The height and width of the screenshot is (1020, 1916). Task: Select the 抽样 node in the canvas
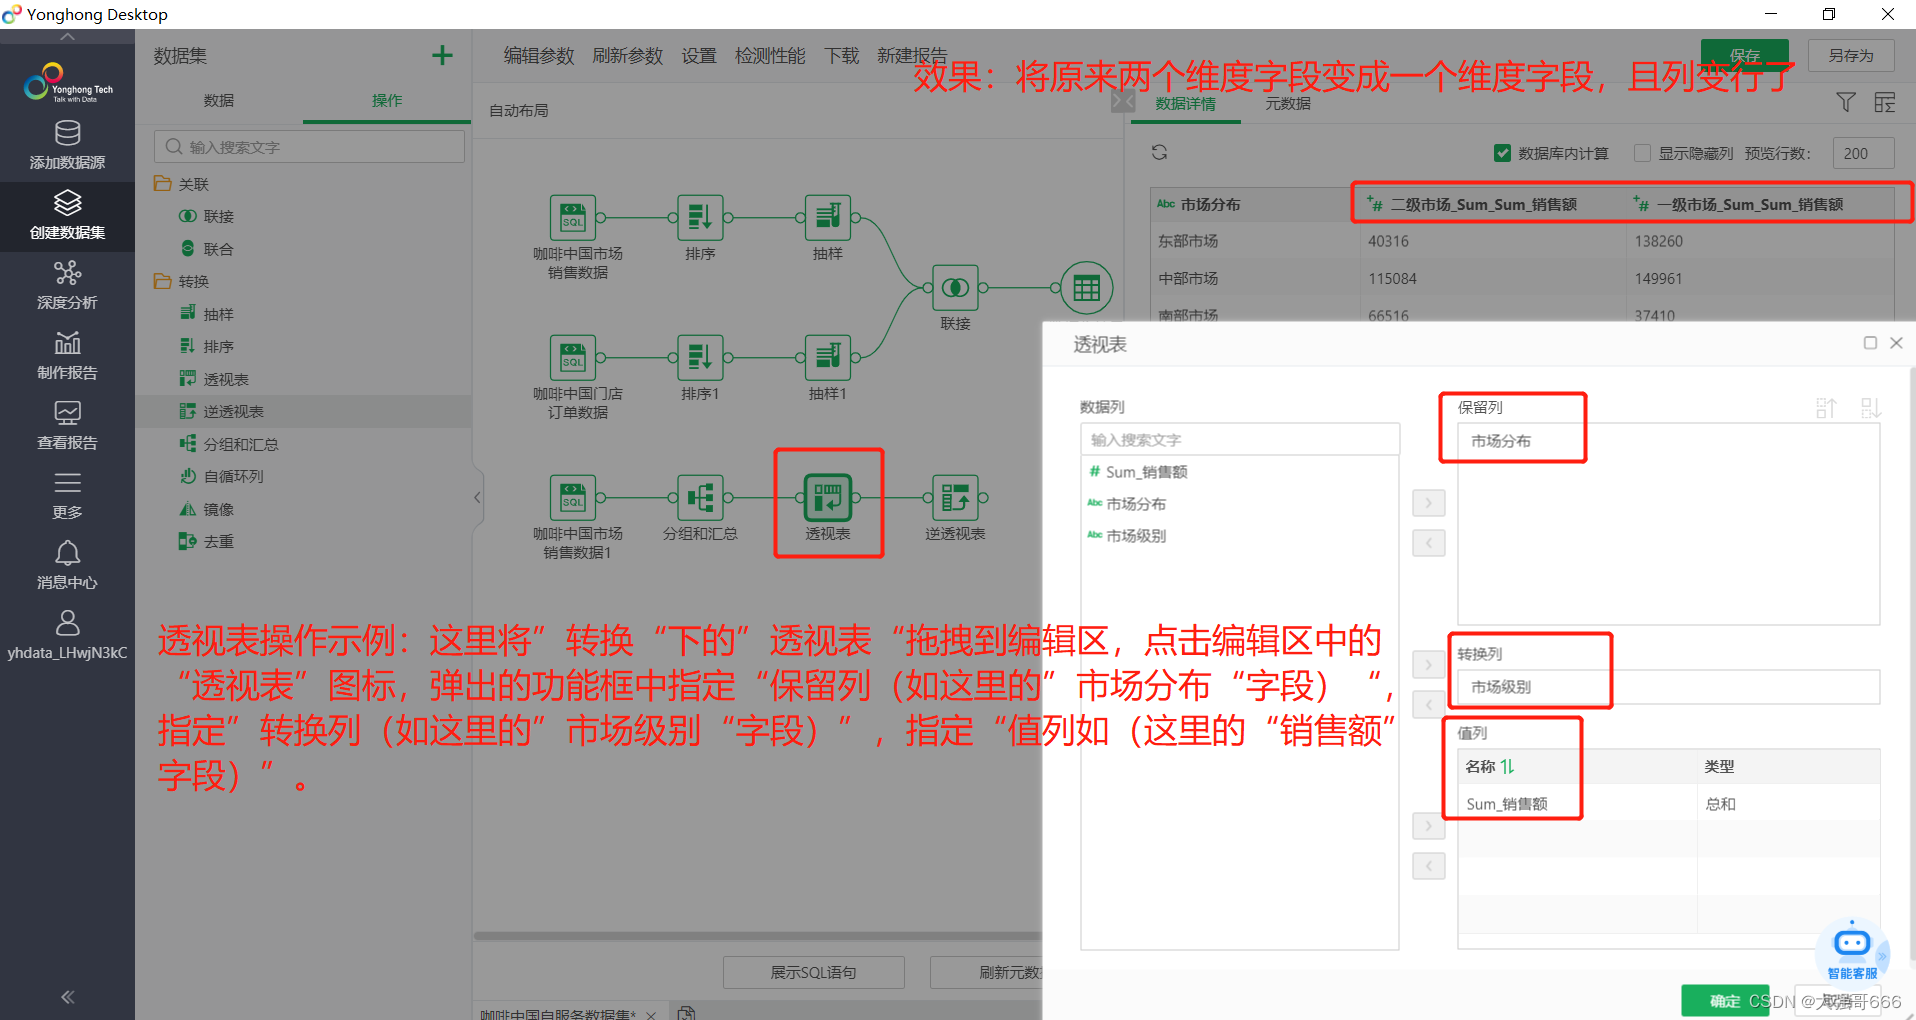pyautogui.click(x=828, y=217)
